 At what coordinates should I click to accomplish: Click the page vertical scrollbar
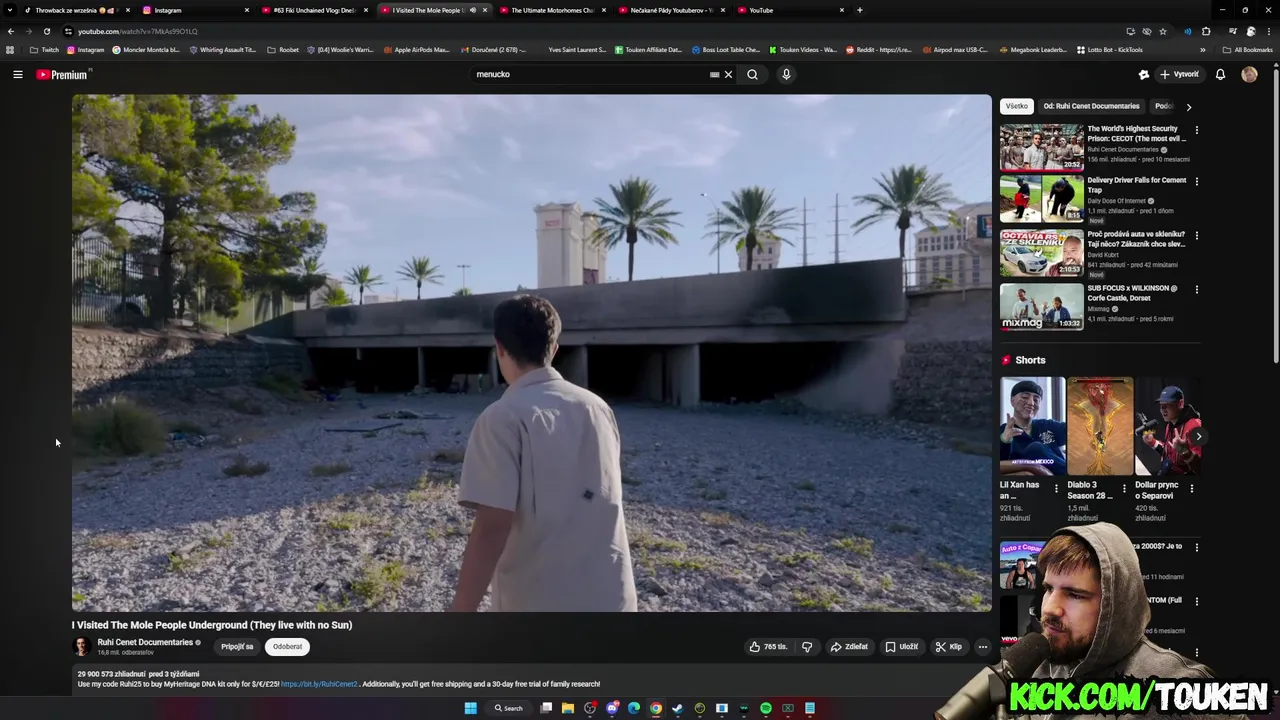pyautogui.click(x=1275, y=215)
